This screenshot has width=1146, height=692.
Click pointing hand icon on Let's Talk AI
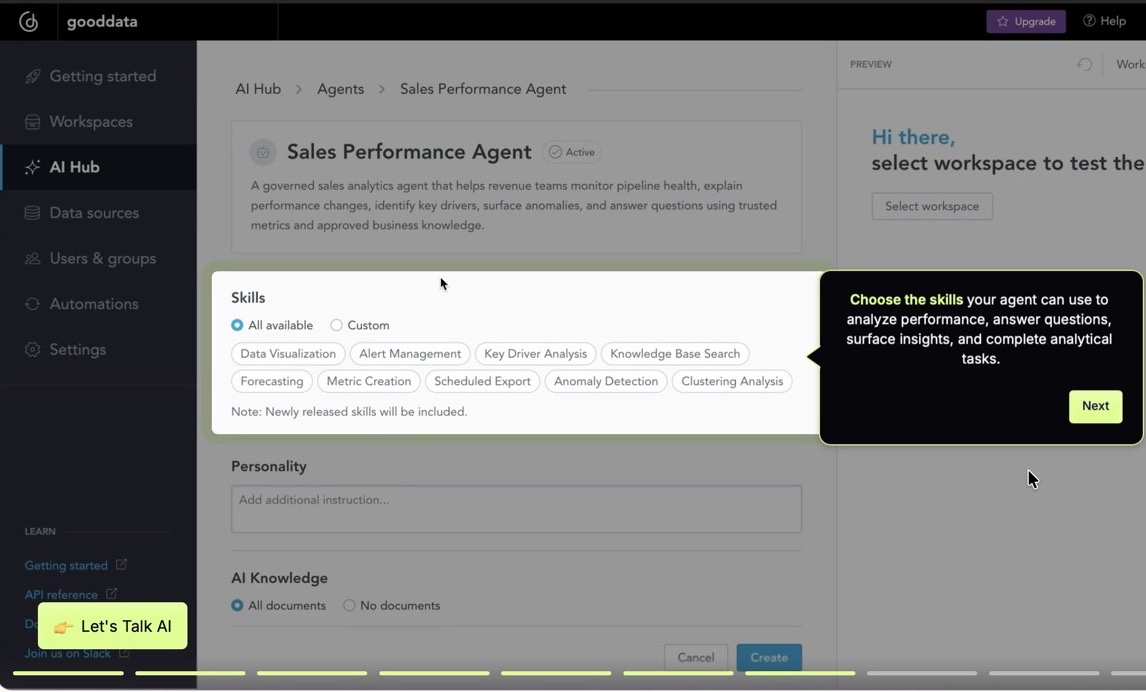click(63, 627)
